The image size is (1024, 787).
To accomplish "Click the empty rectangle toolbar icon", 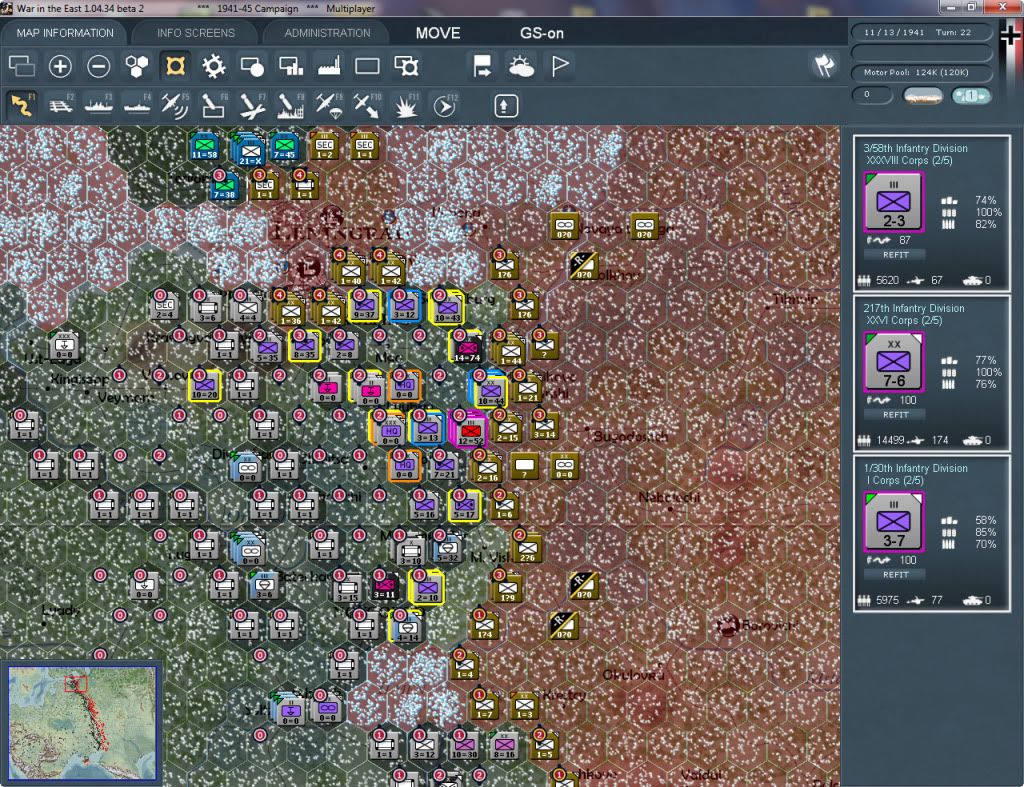I will (367, 66).
